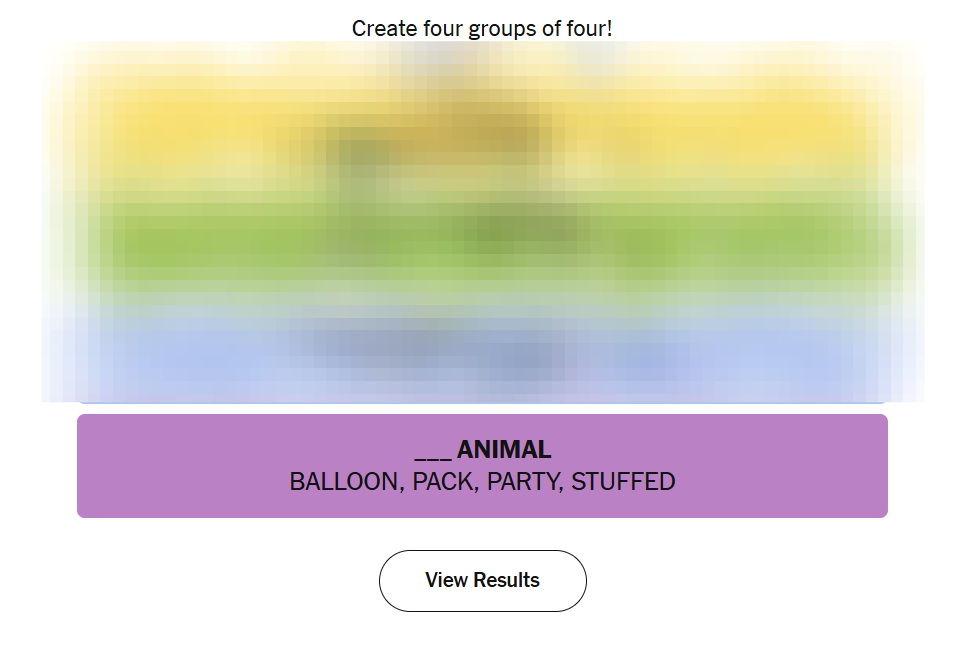
Task: Click the word ANIMAL in the title
Action: pyautogui.click(x=504, y=450)
